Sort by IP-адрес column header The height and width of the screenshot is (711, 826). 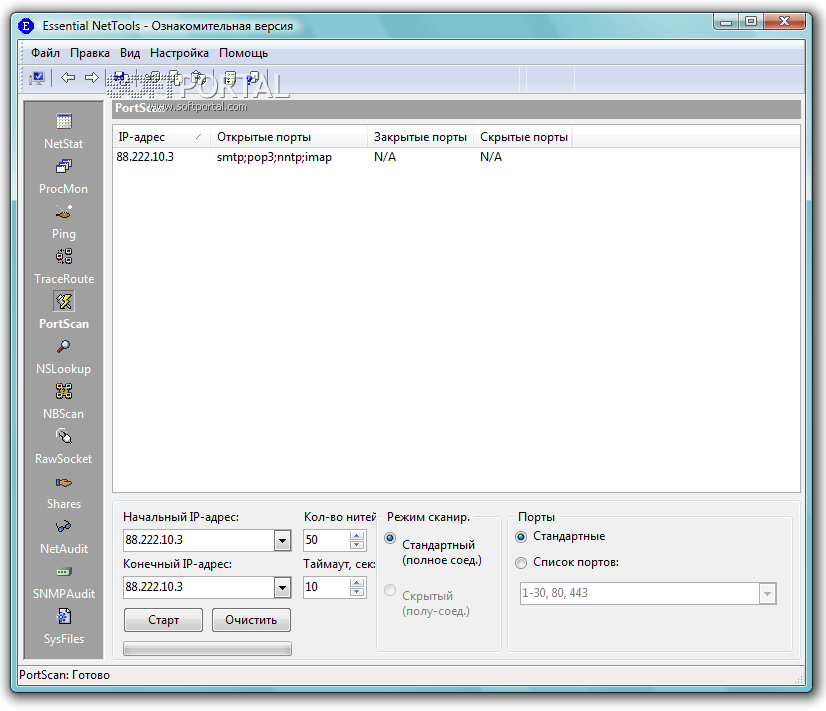pos(161,137)
